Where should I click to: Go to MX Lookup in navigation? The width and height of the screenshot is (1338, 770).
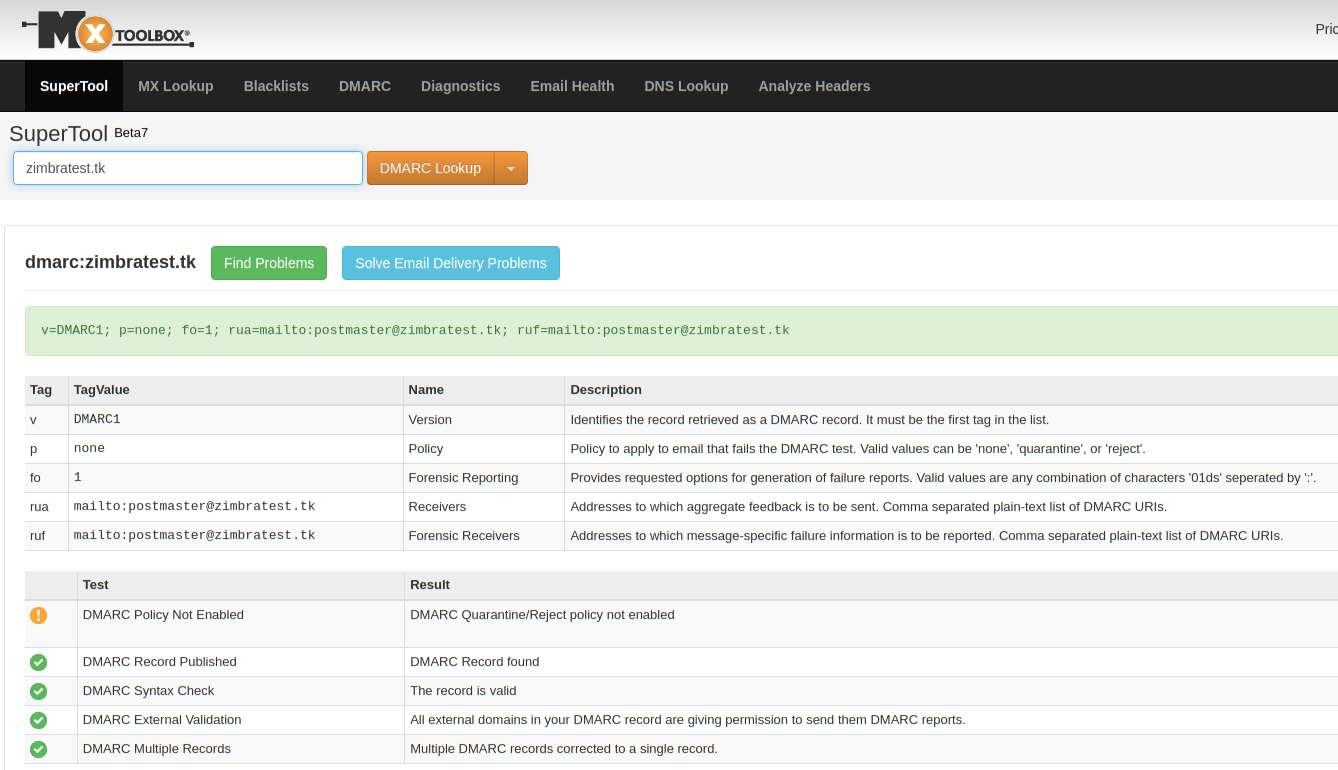(x=176, y=86)
